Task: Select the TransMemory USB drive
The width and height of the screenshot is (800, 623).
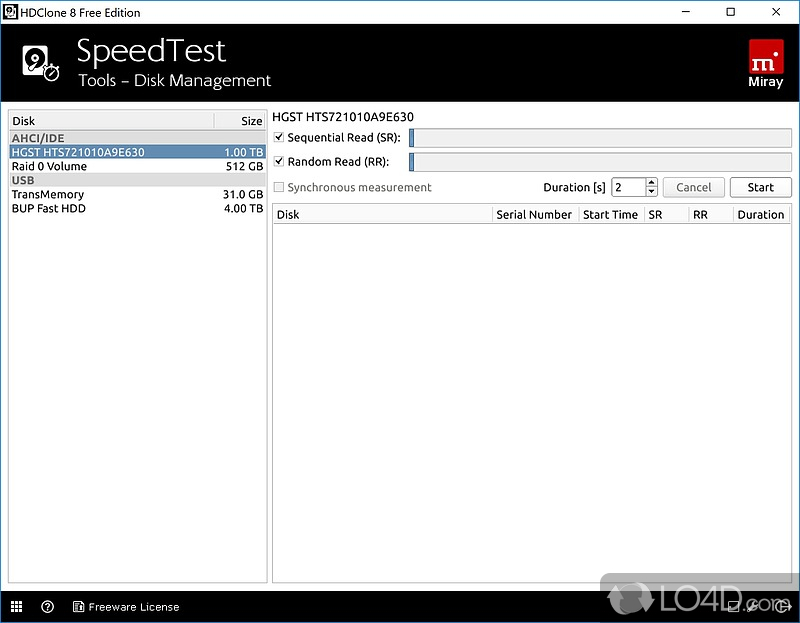Action: coord(48,195)
